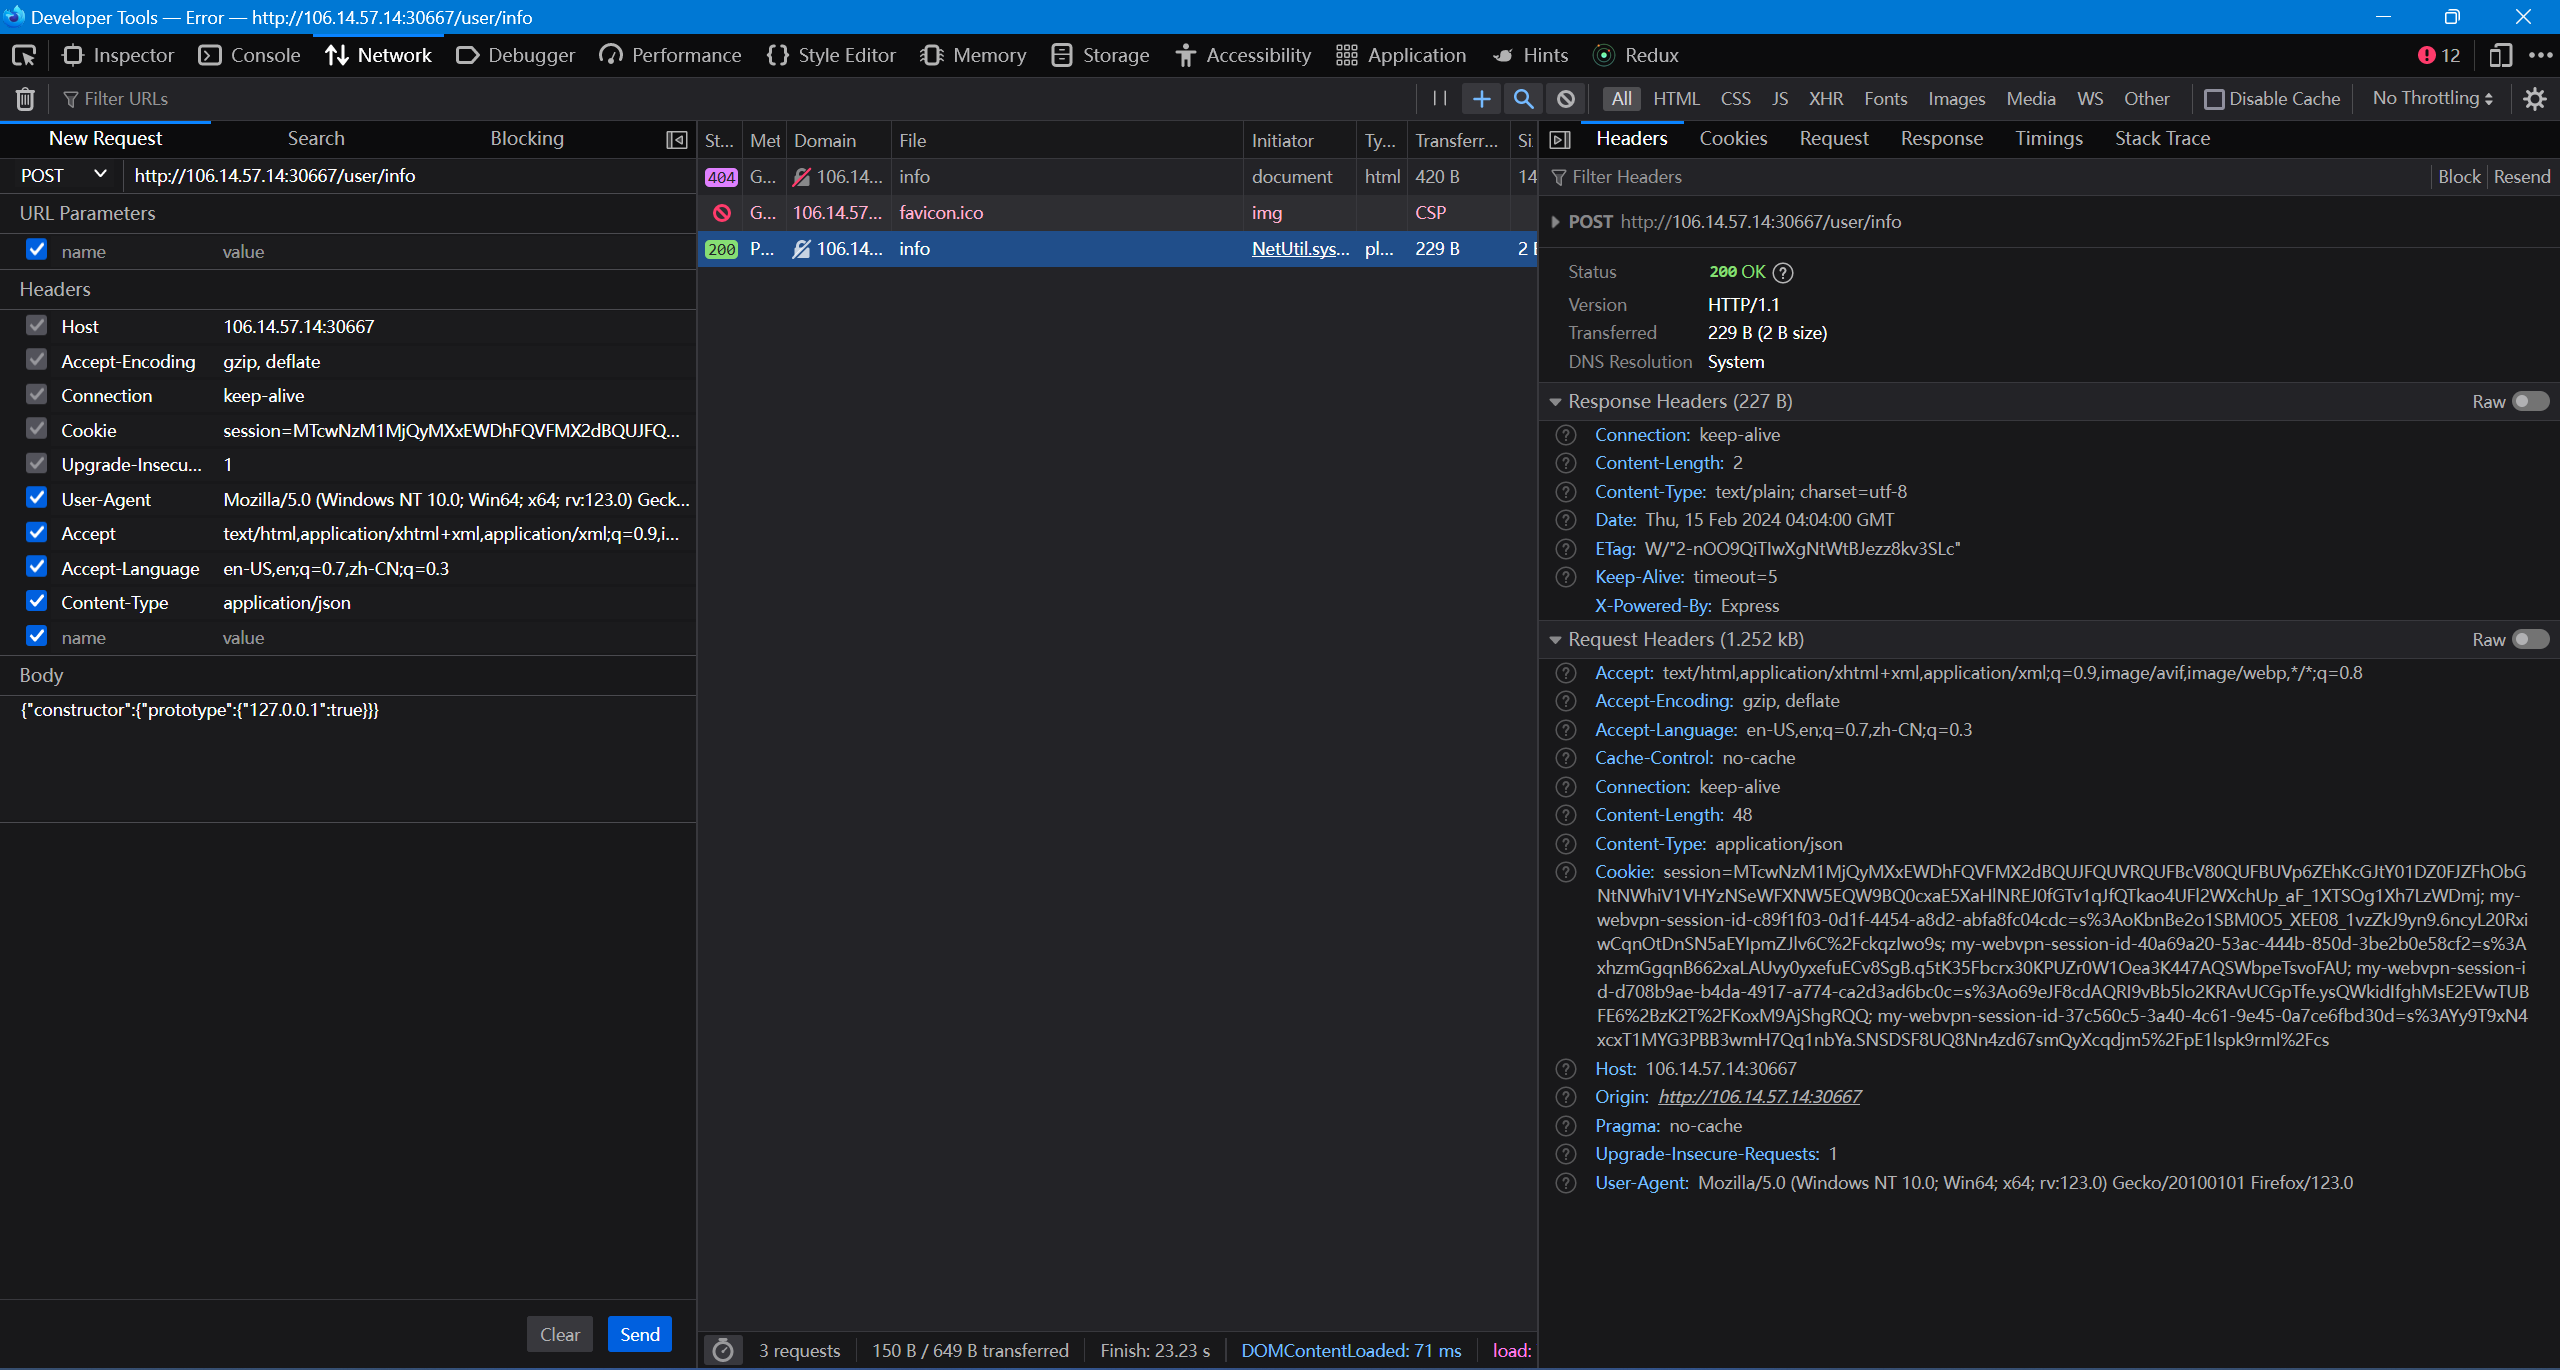Screen dimensions: 2560x1370
Task: Click the magnifier search icon in the toolbar
Action: 1523,98
